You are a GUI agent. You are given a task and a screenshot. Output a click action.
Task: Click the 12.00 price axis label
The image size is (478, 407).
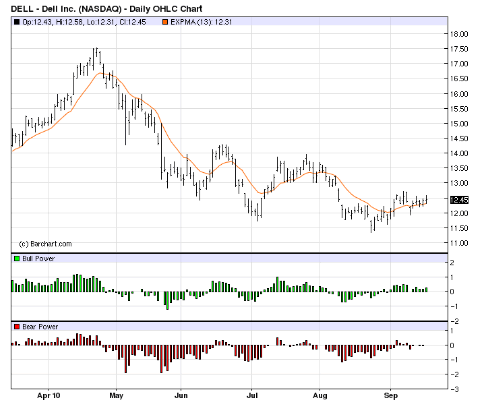click(459, 213)
